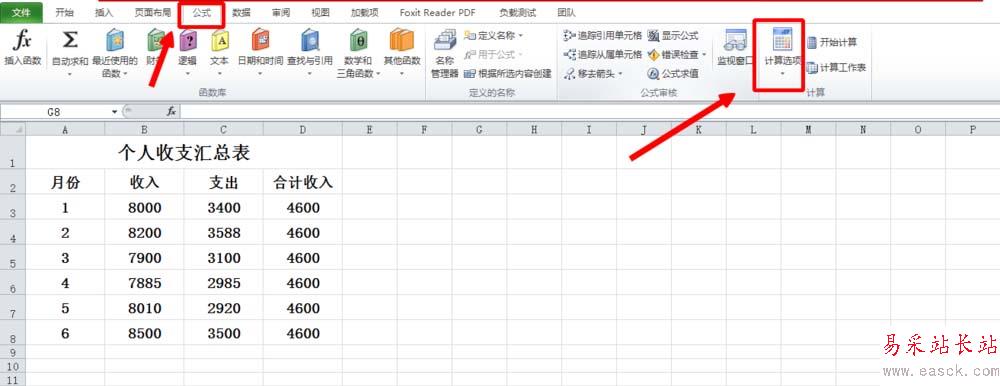This screenshot has width=1000, height=386.
Task: Click Create from Selection (根据所选内容创建)
Action: coord(508,73)
